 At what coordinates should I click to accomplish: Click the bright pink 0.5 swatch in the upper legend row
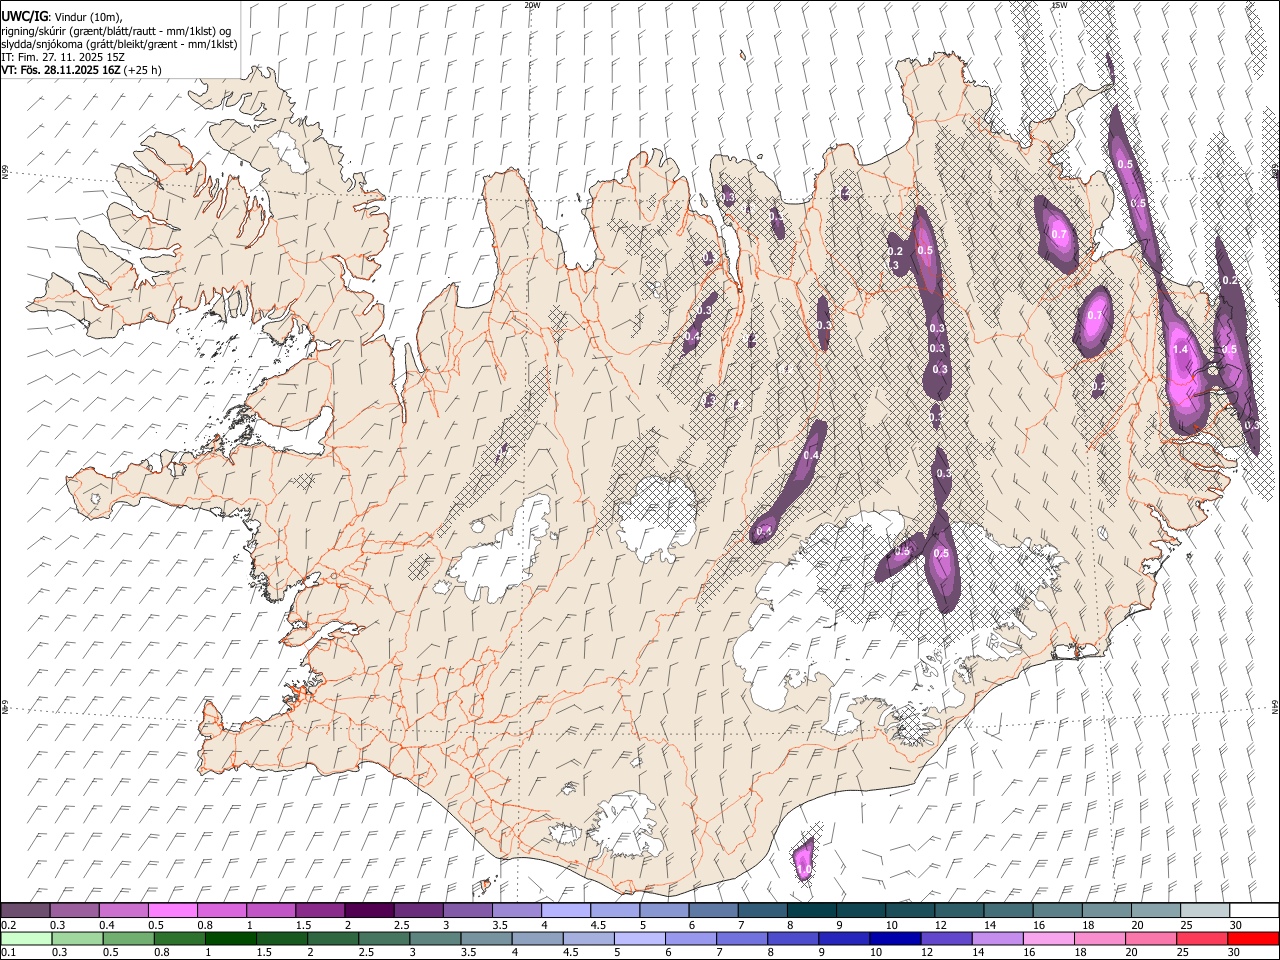(x=173, y=910)
